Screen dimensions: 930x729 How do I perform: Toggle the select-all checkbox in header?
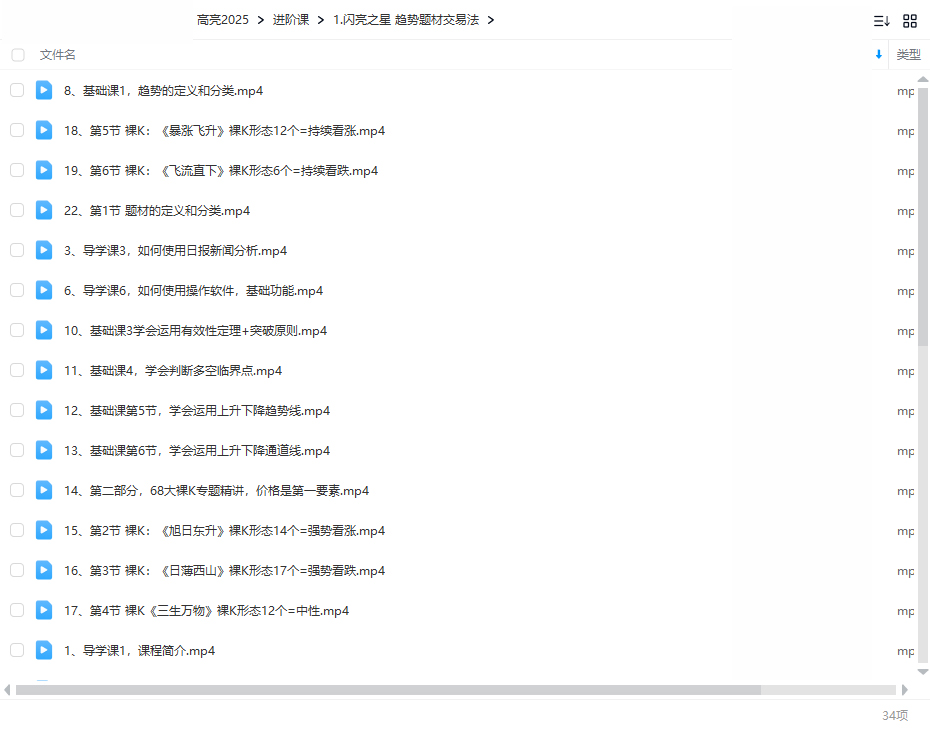click(x=18, y=55)
